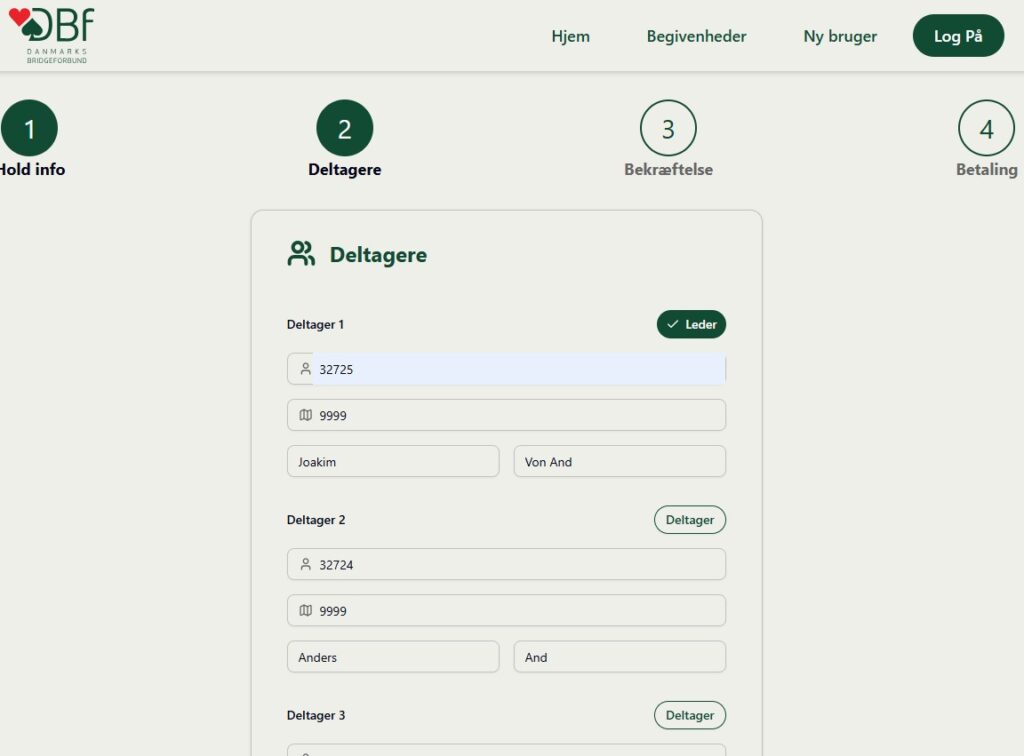Open Begivenheder in the top navigation
1024x756 pixels.
point(696,37)
